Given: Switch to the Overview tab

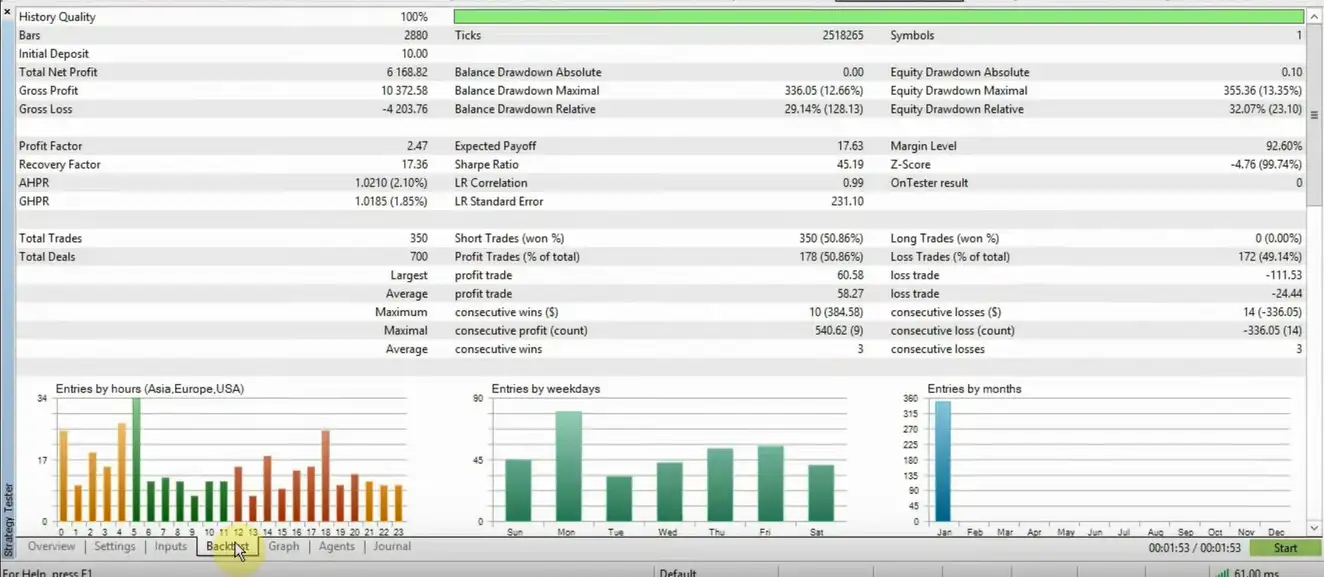Looking at the screenshot, I should point(50,547).
